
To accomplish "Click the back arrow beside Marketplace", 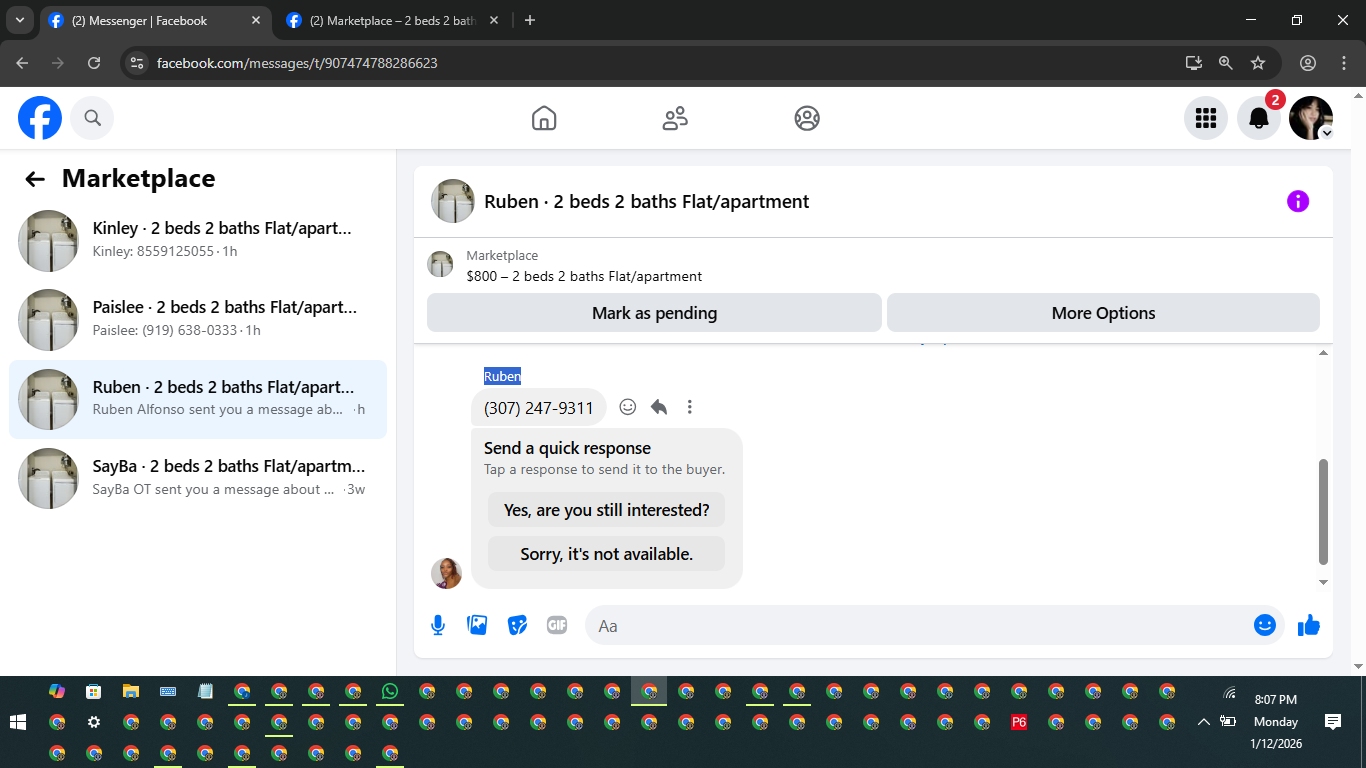I will pos(35,179).
